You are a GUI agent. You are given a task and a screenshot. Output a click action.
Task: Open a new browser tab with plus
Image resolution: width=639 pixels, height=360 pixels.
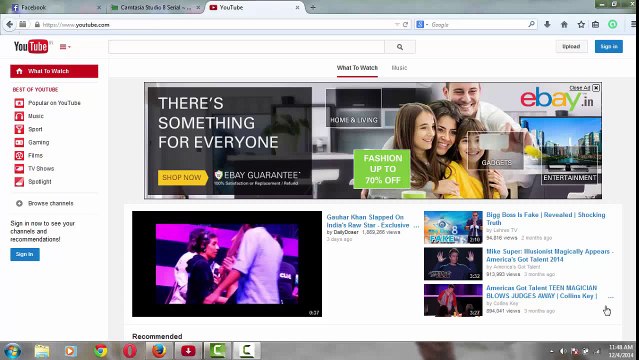pos(313,7)
